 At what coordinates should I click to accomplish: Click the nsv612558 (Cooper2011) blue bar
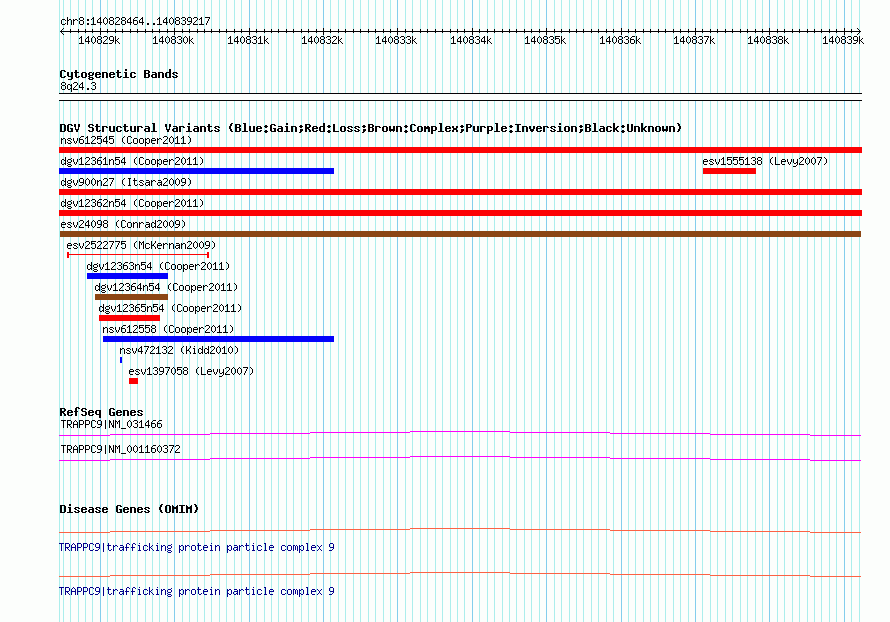coord(219,339)
